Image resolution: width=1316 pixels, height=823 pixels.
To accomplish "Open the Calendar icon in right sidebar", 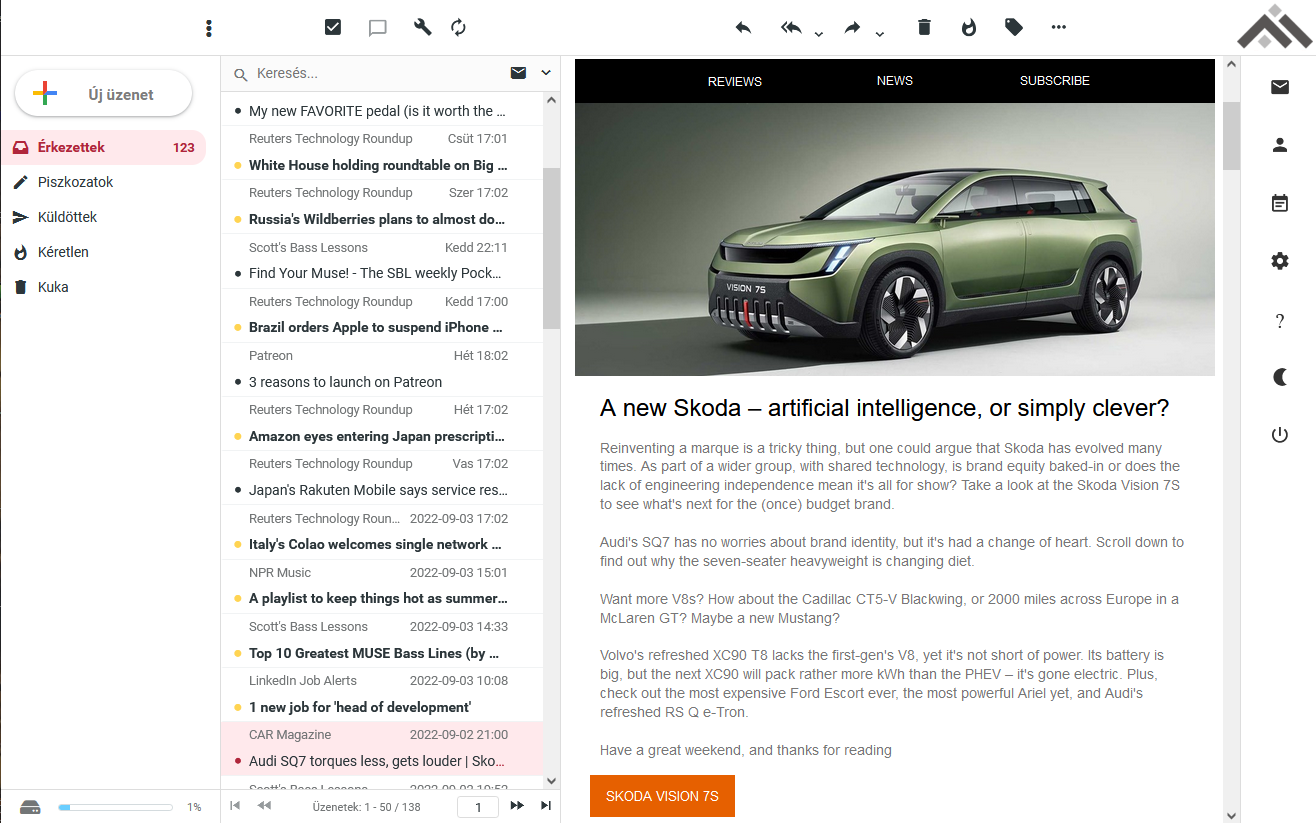I will pos(1280,203).
